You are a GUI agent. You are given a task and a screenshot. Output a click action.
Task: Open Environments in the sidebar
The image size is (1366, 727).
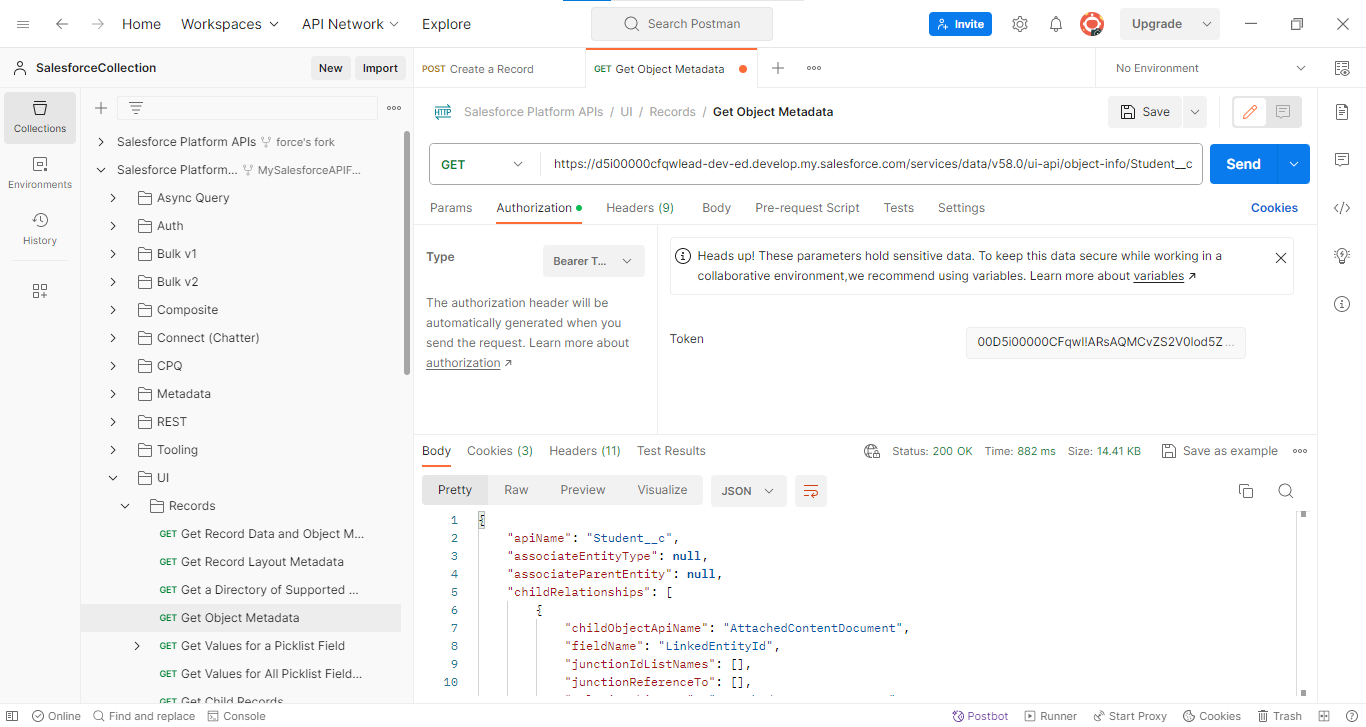click(40, 172)
